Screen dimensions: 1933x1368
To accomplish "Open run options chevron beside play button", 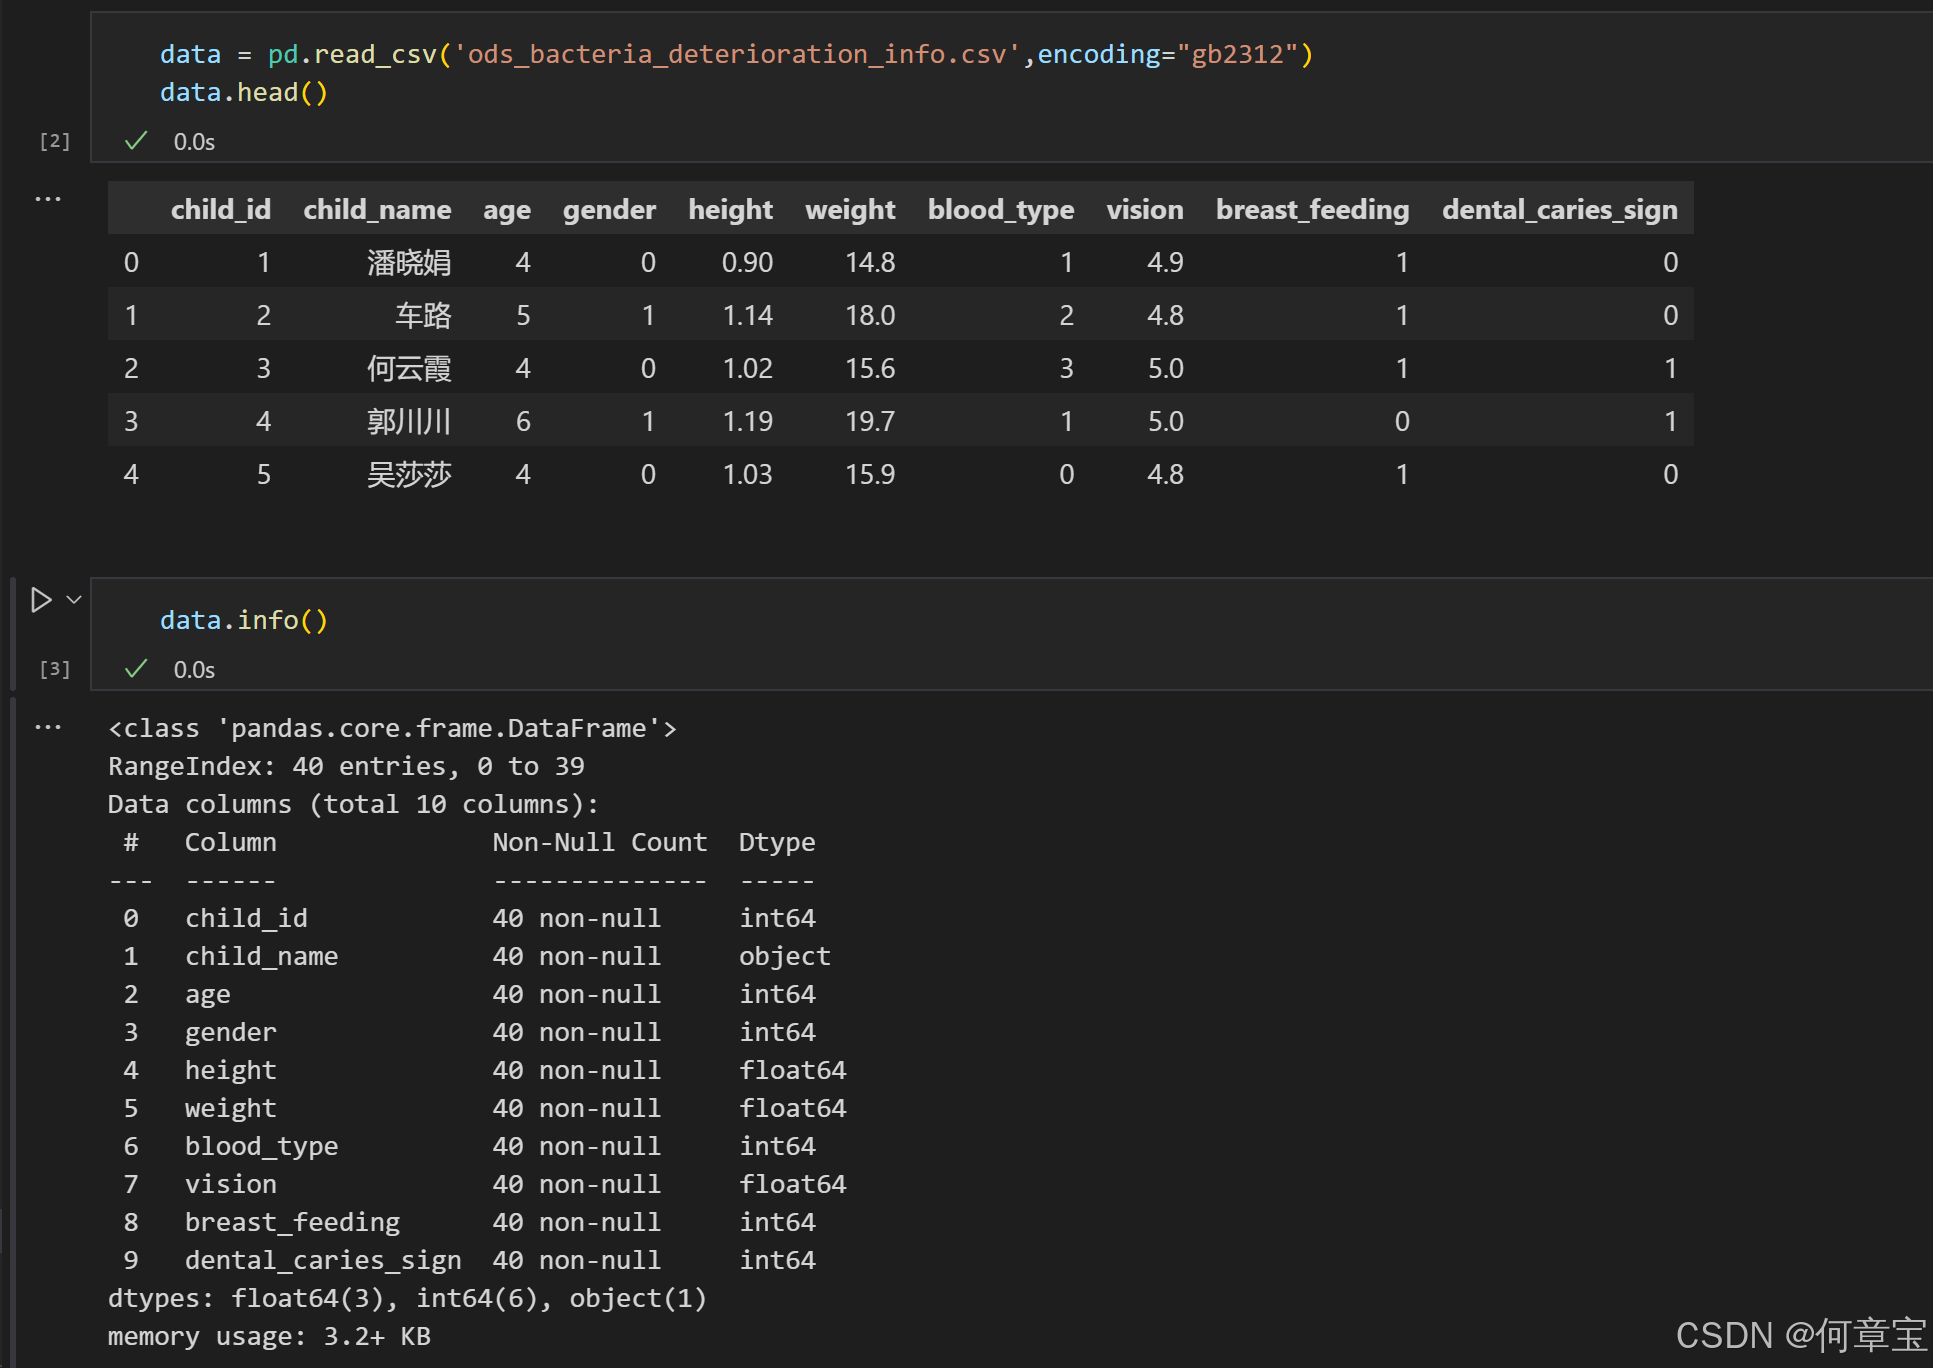I will point(74,600).
